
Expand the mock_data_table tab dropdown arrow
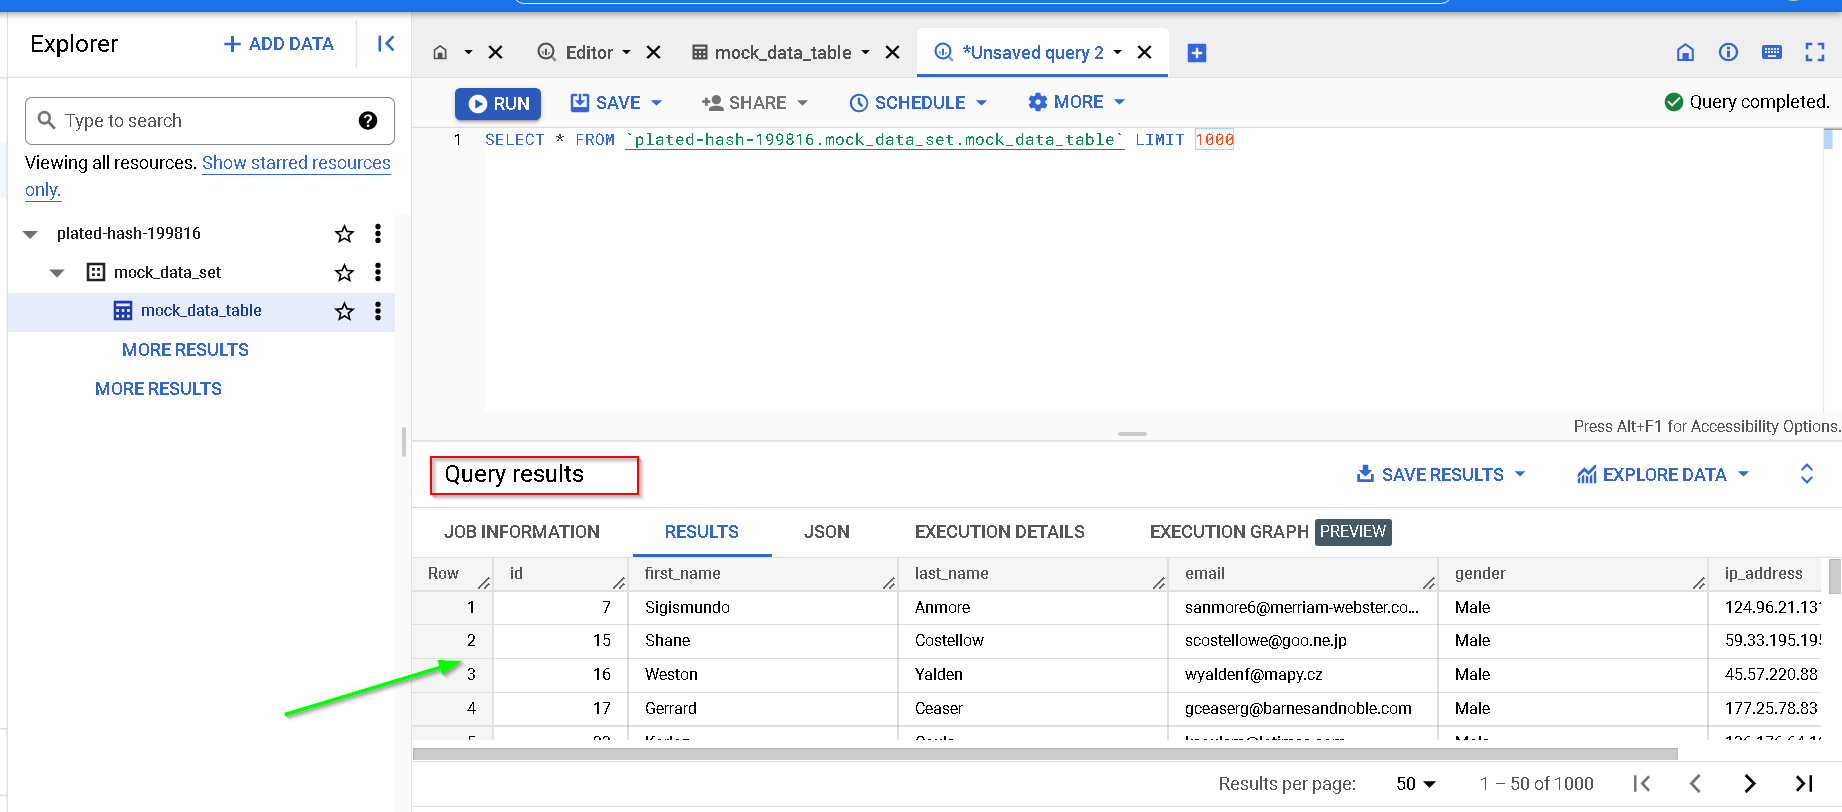point(865,53)
